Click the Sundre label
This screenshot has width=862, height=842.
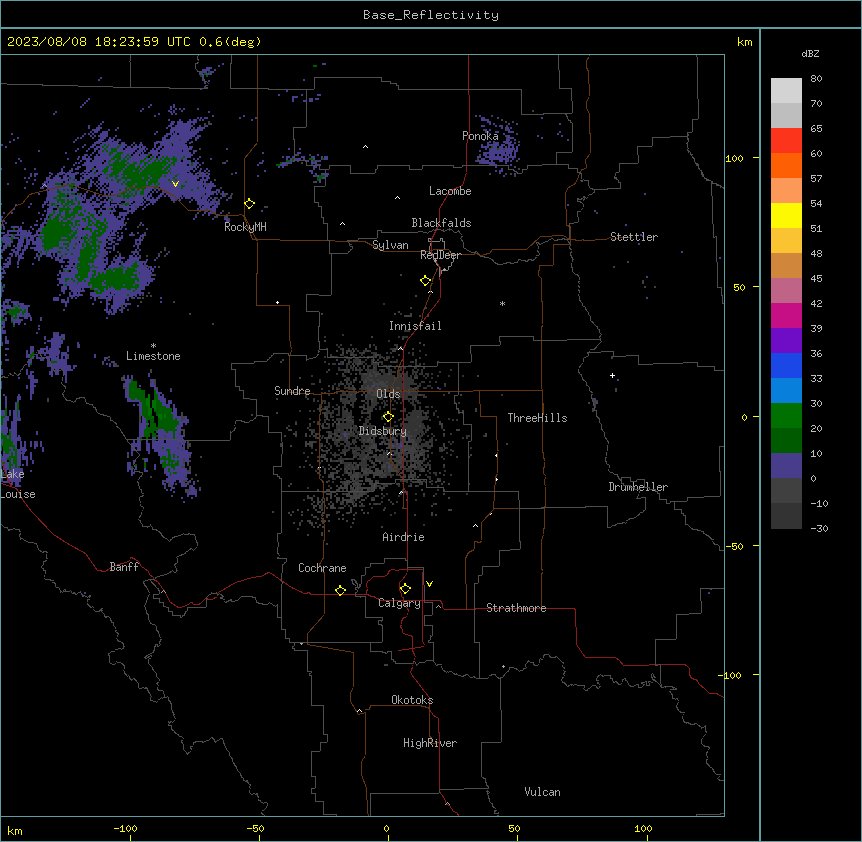click(292, 391)
